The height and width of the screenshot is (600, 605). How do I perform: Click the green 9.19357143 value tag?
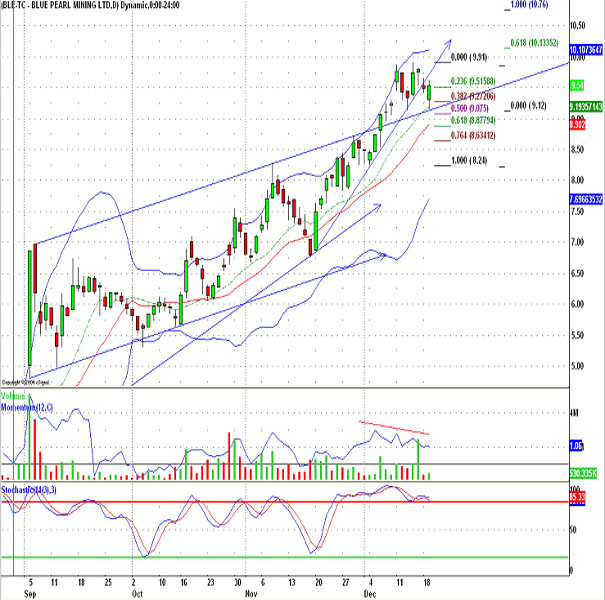[586, 107]
